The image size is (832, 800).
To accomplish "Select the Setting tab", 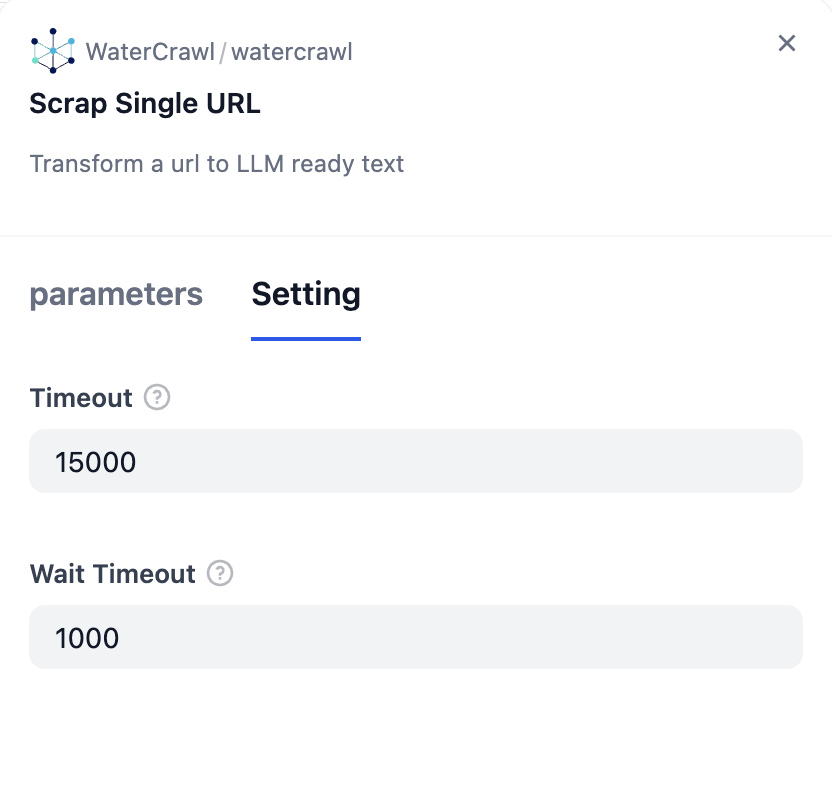I will [306, 295].
